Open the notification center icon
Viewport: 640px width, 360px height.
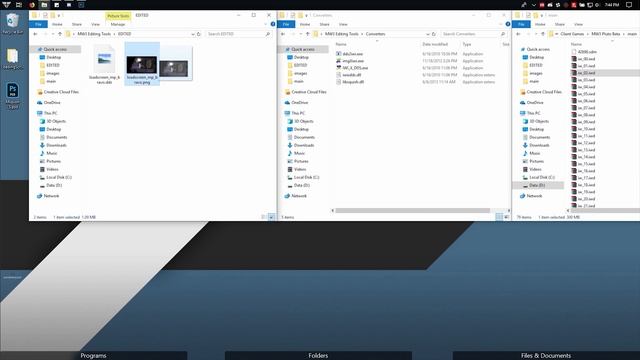[x=629, y=5]
